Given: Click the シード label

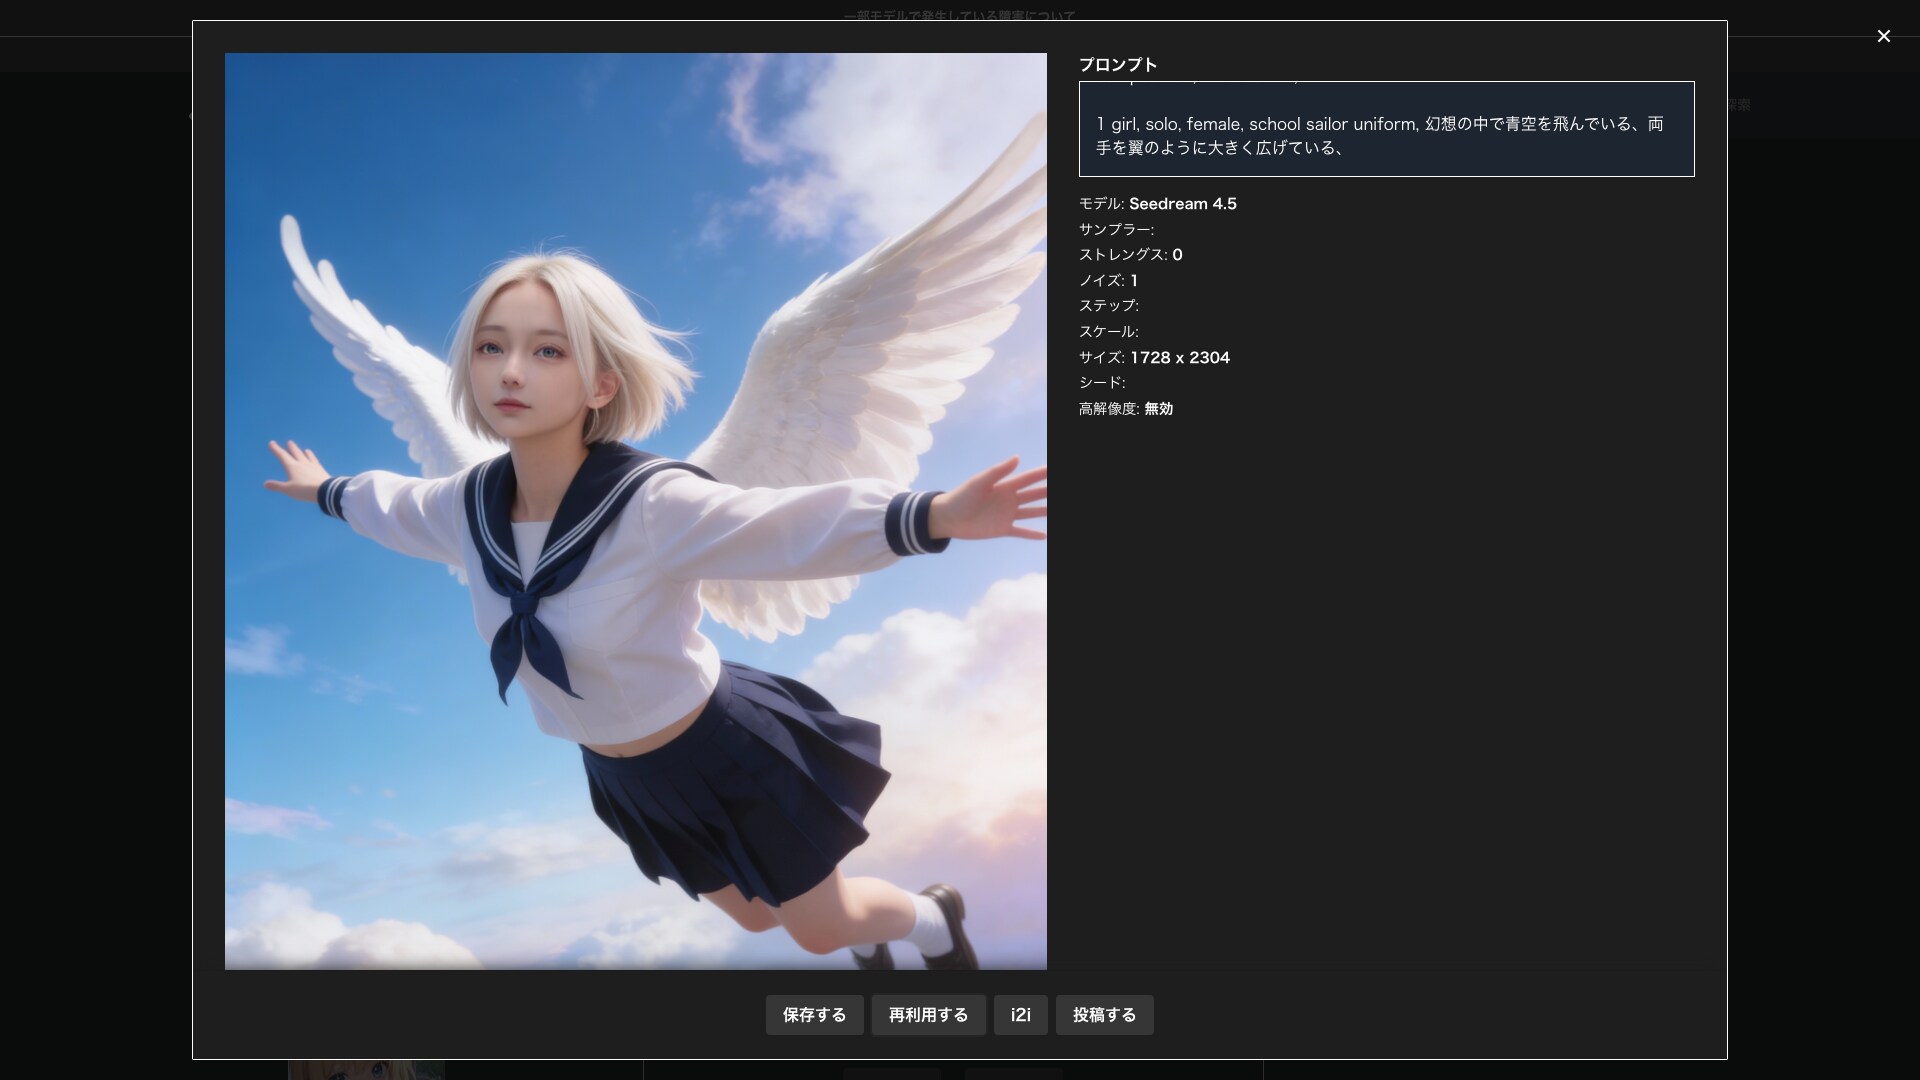Looking at the screenshot, I should (1102, 383).
